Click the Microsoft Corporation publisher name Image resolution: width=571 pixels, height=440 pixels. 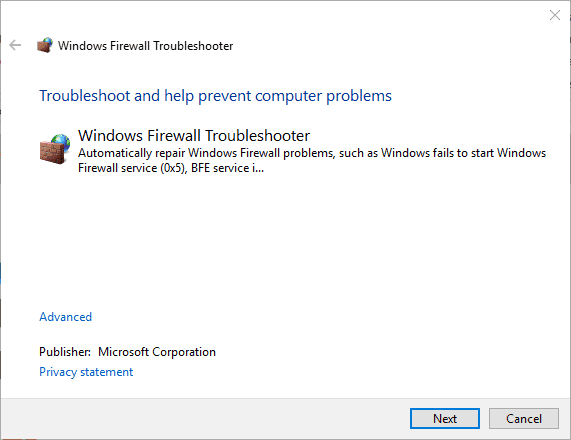click(x=157, y=352)
